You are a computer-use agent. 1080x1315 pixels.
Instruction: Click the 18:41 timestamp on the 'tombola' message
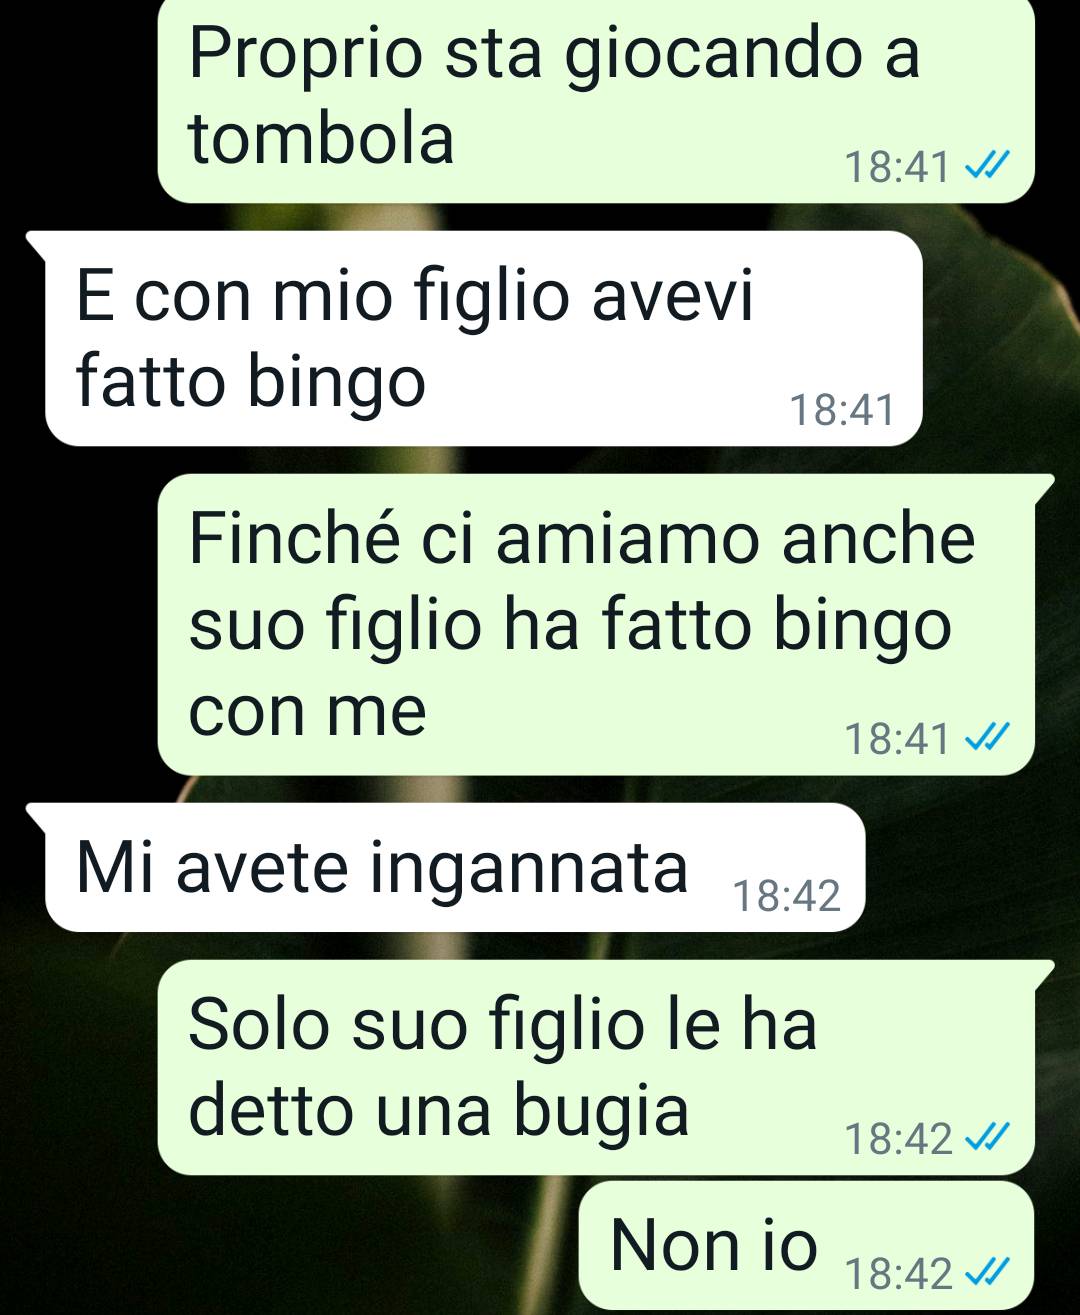pyautogui.click(x=897, y=167)
